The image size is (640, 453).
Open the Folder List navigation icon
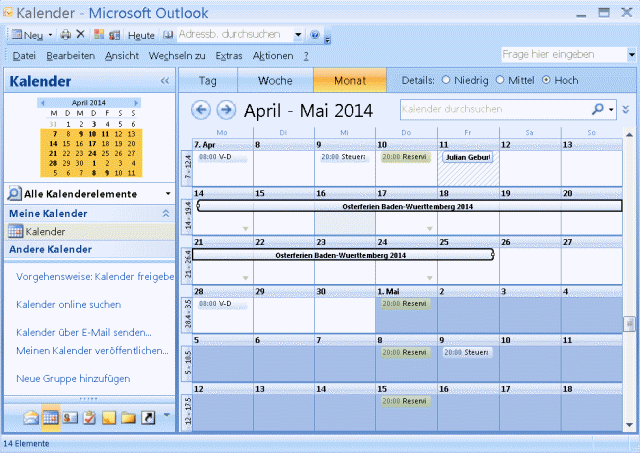point(128,417)
